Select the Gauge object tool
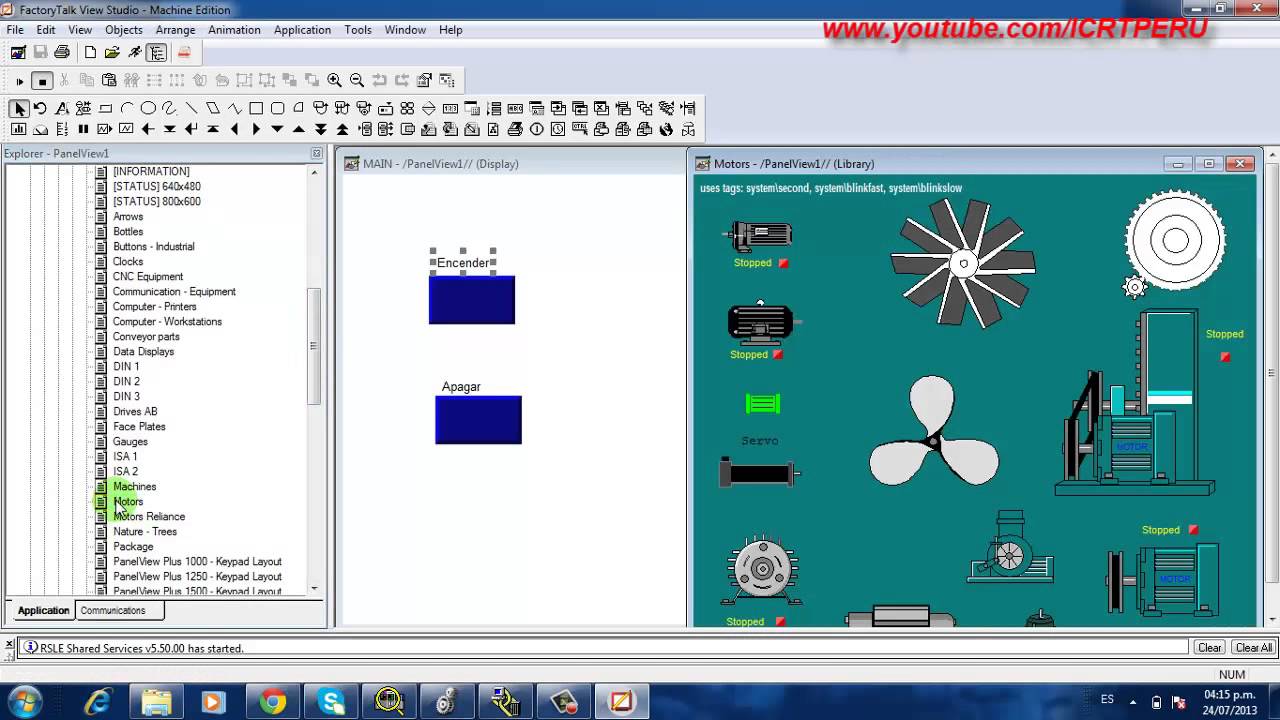Screen dimensions: 1280x720 pos(40,129)
